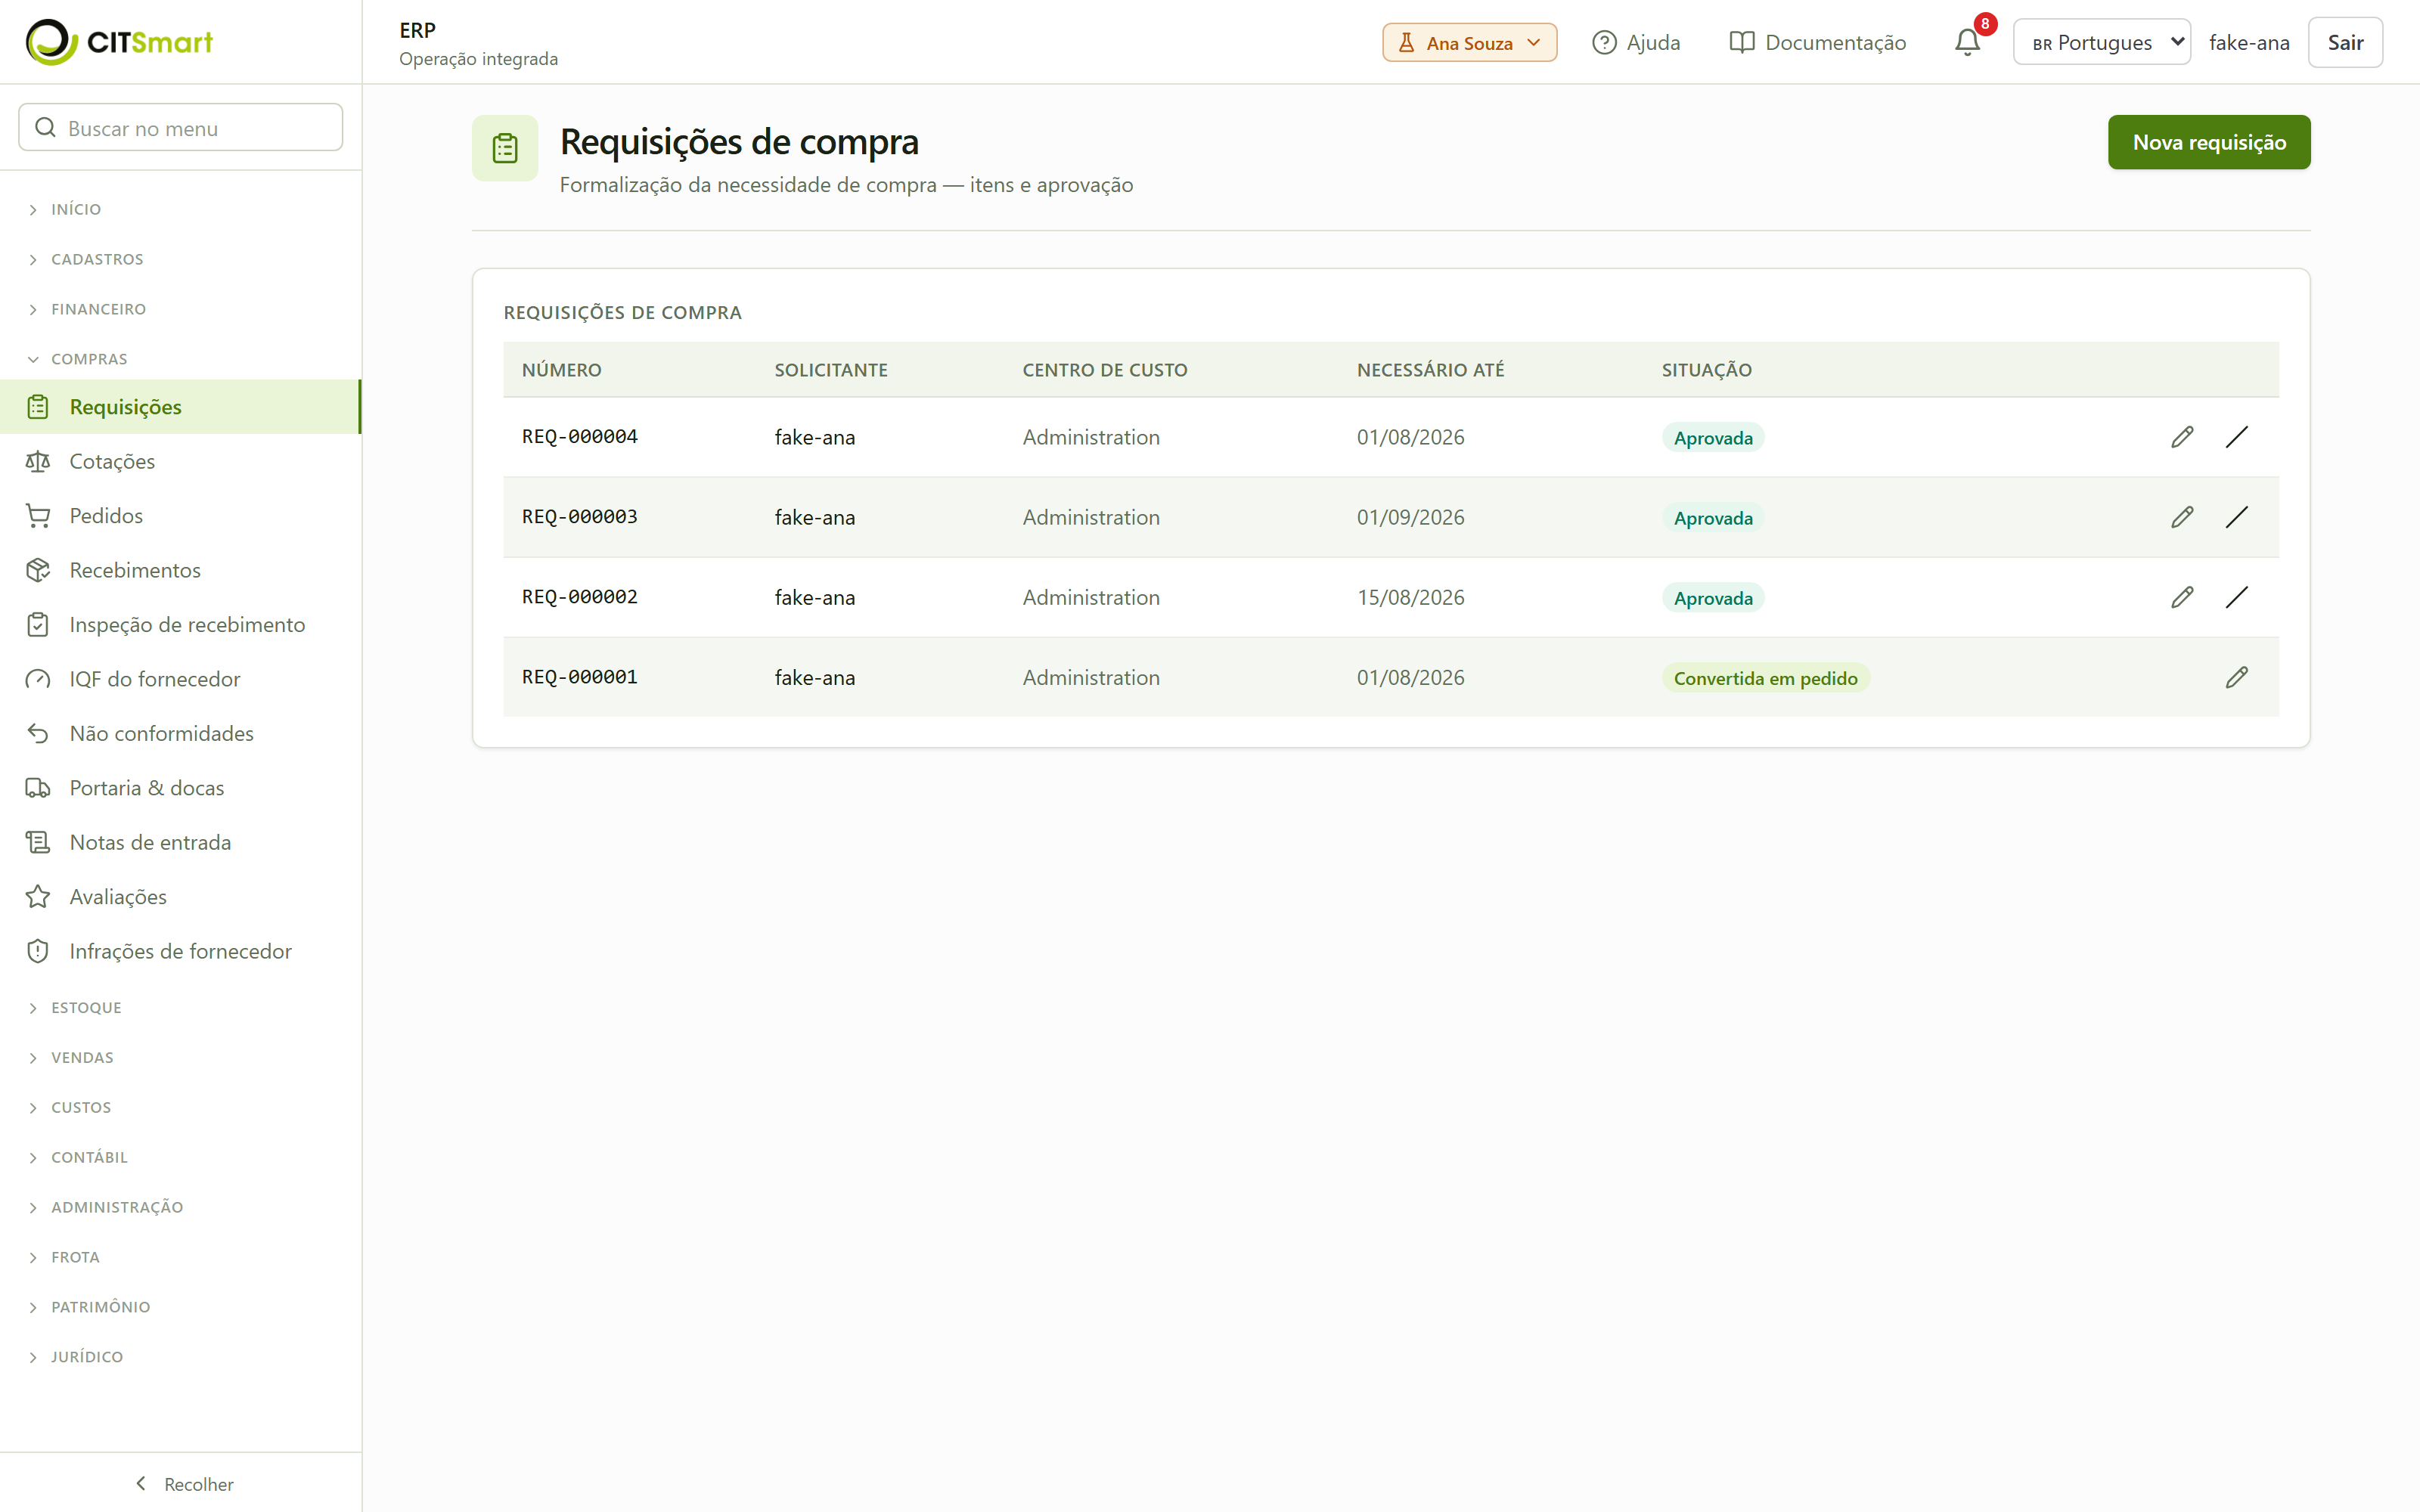
Task: Click the SITUAÇÃO column header
Action: [1706, 370]
